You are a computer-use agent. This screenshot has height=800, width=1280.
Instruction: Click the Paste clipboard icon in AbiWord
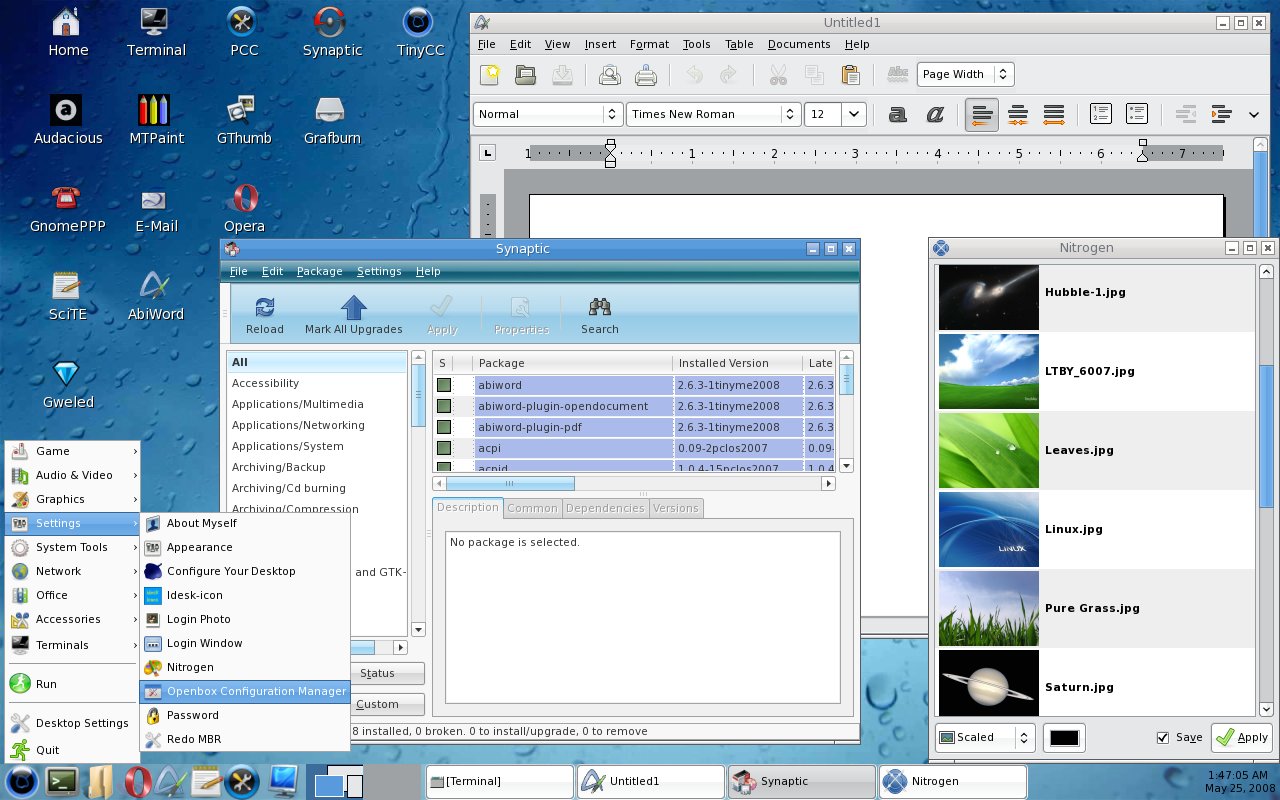pos(851,74)
